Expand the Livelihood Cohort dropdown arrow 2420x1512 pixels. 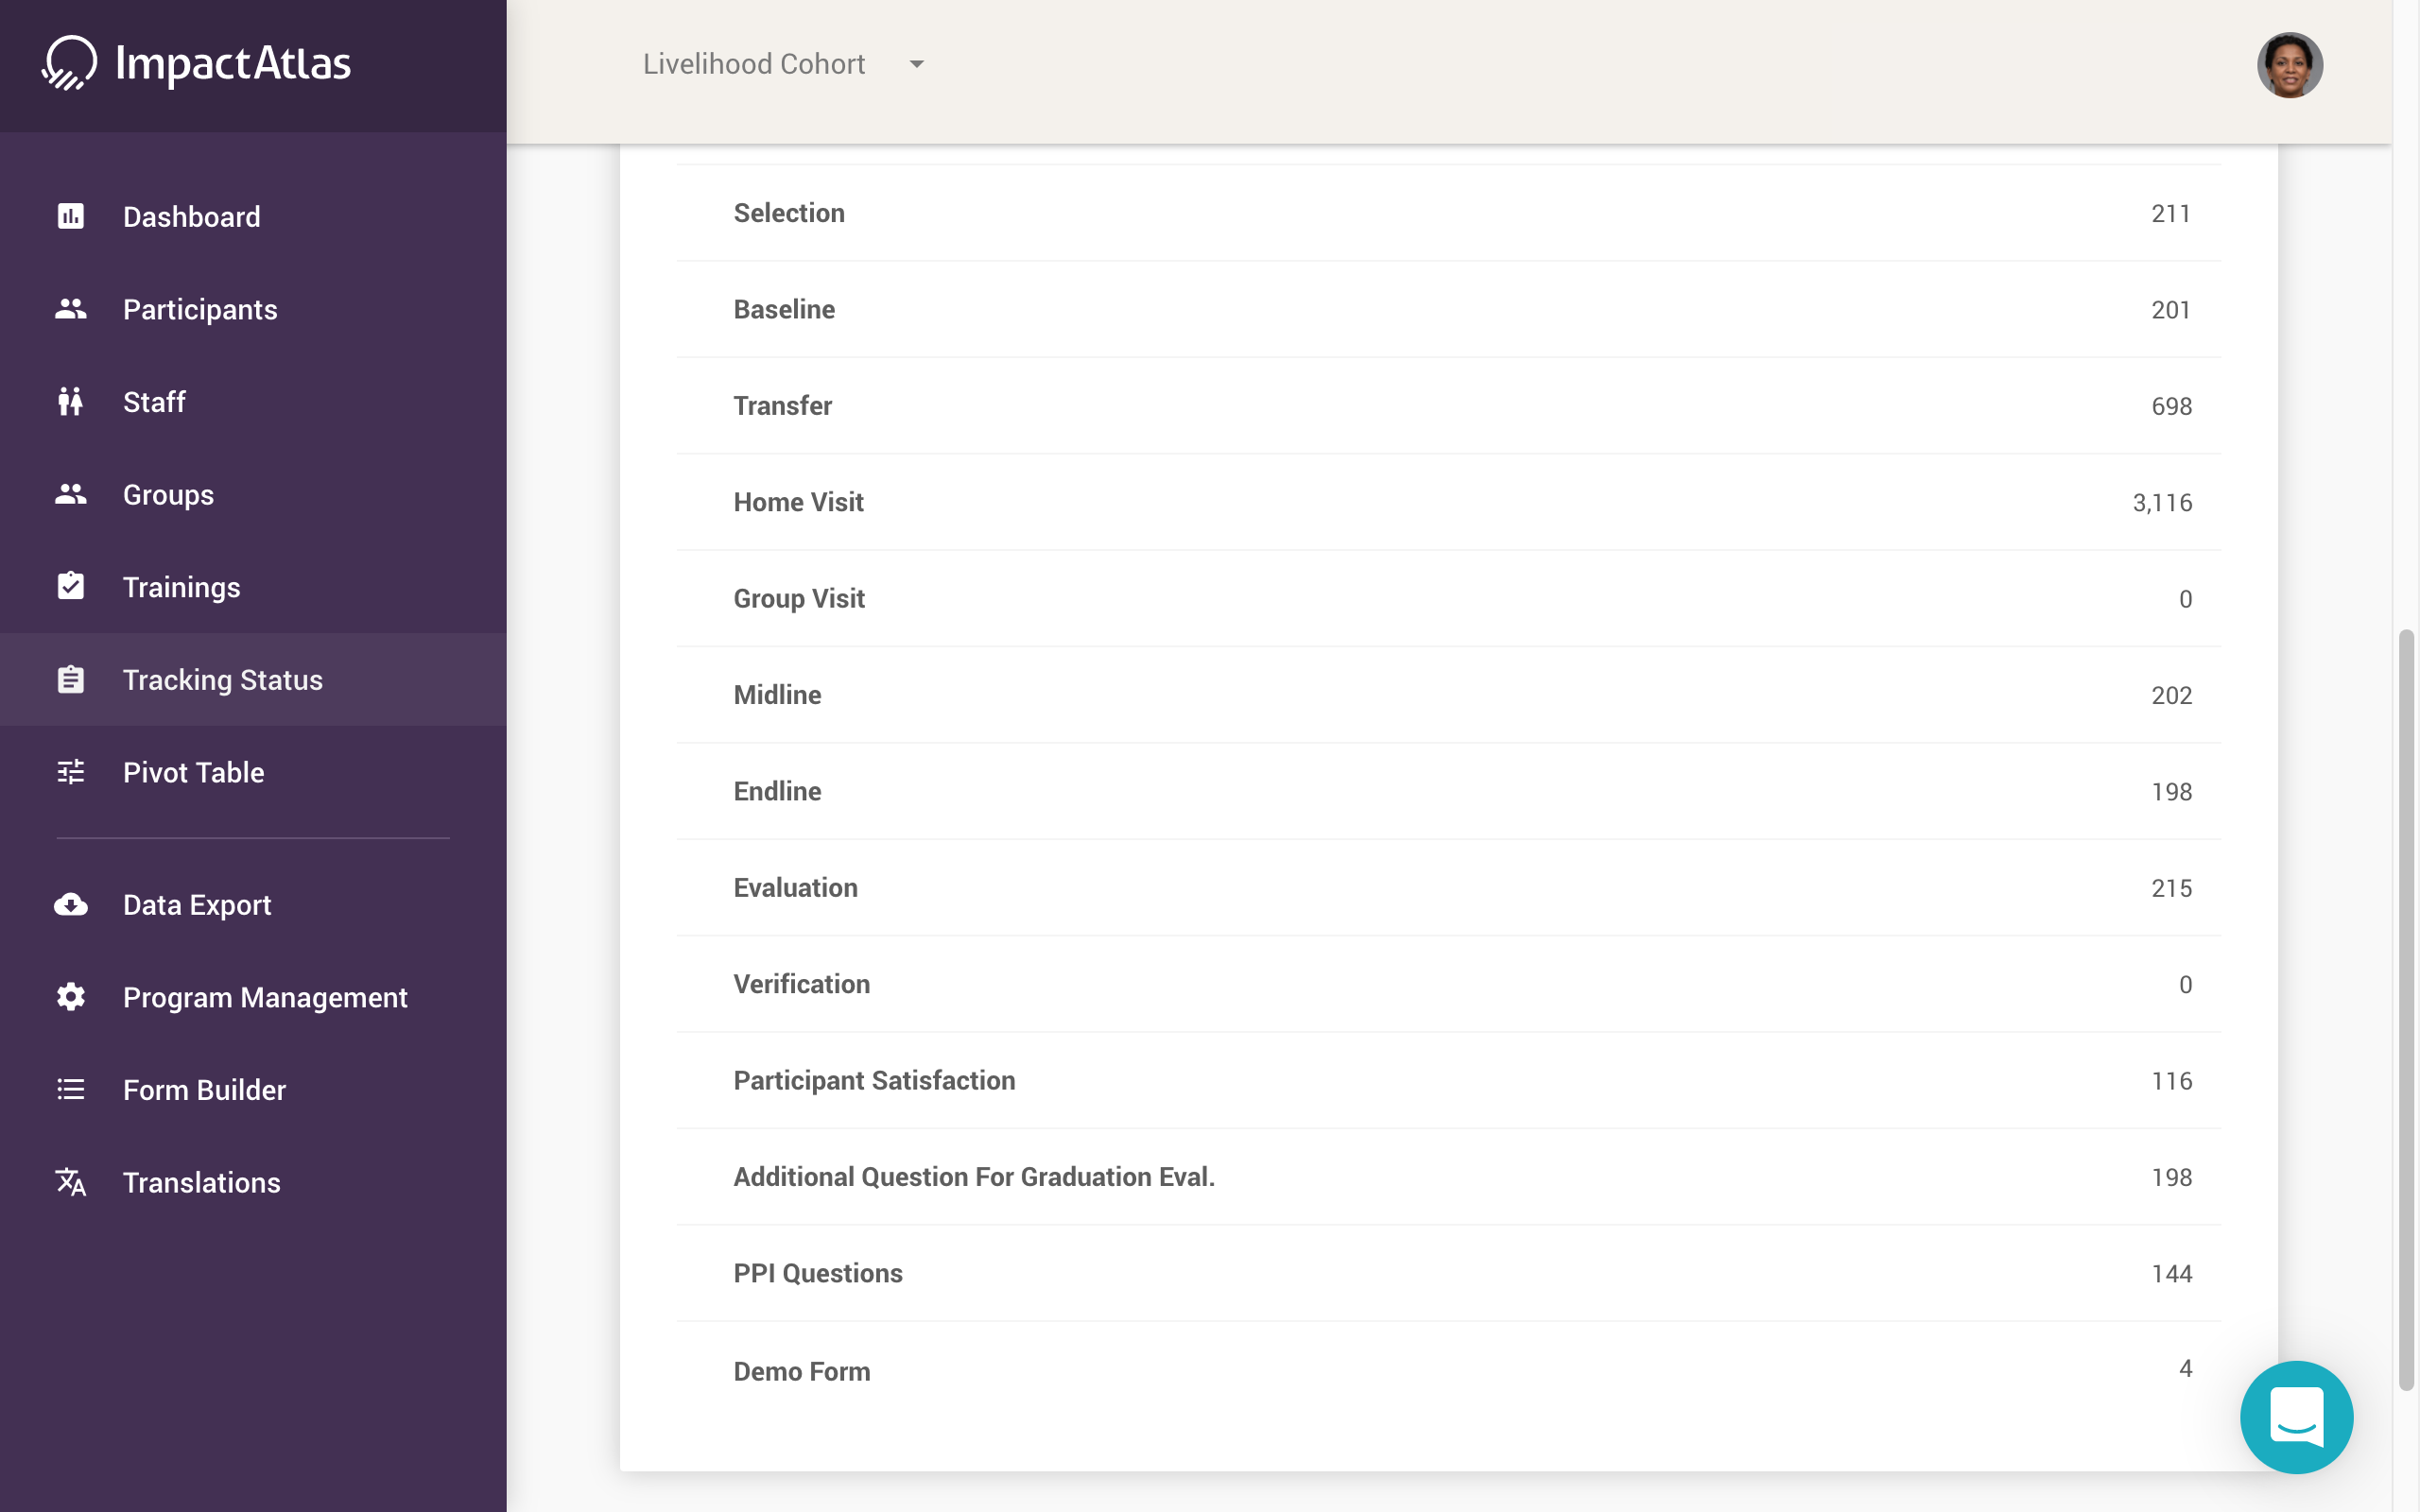click(916, 64)
